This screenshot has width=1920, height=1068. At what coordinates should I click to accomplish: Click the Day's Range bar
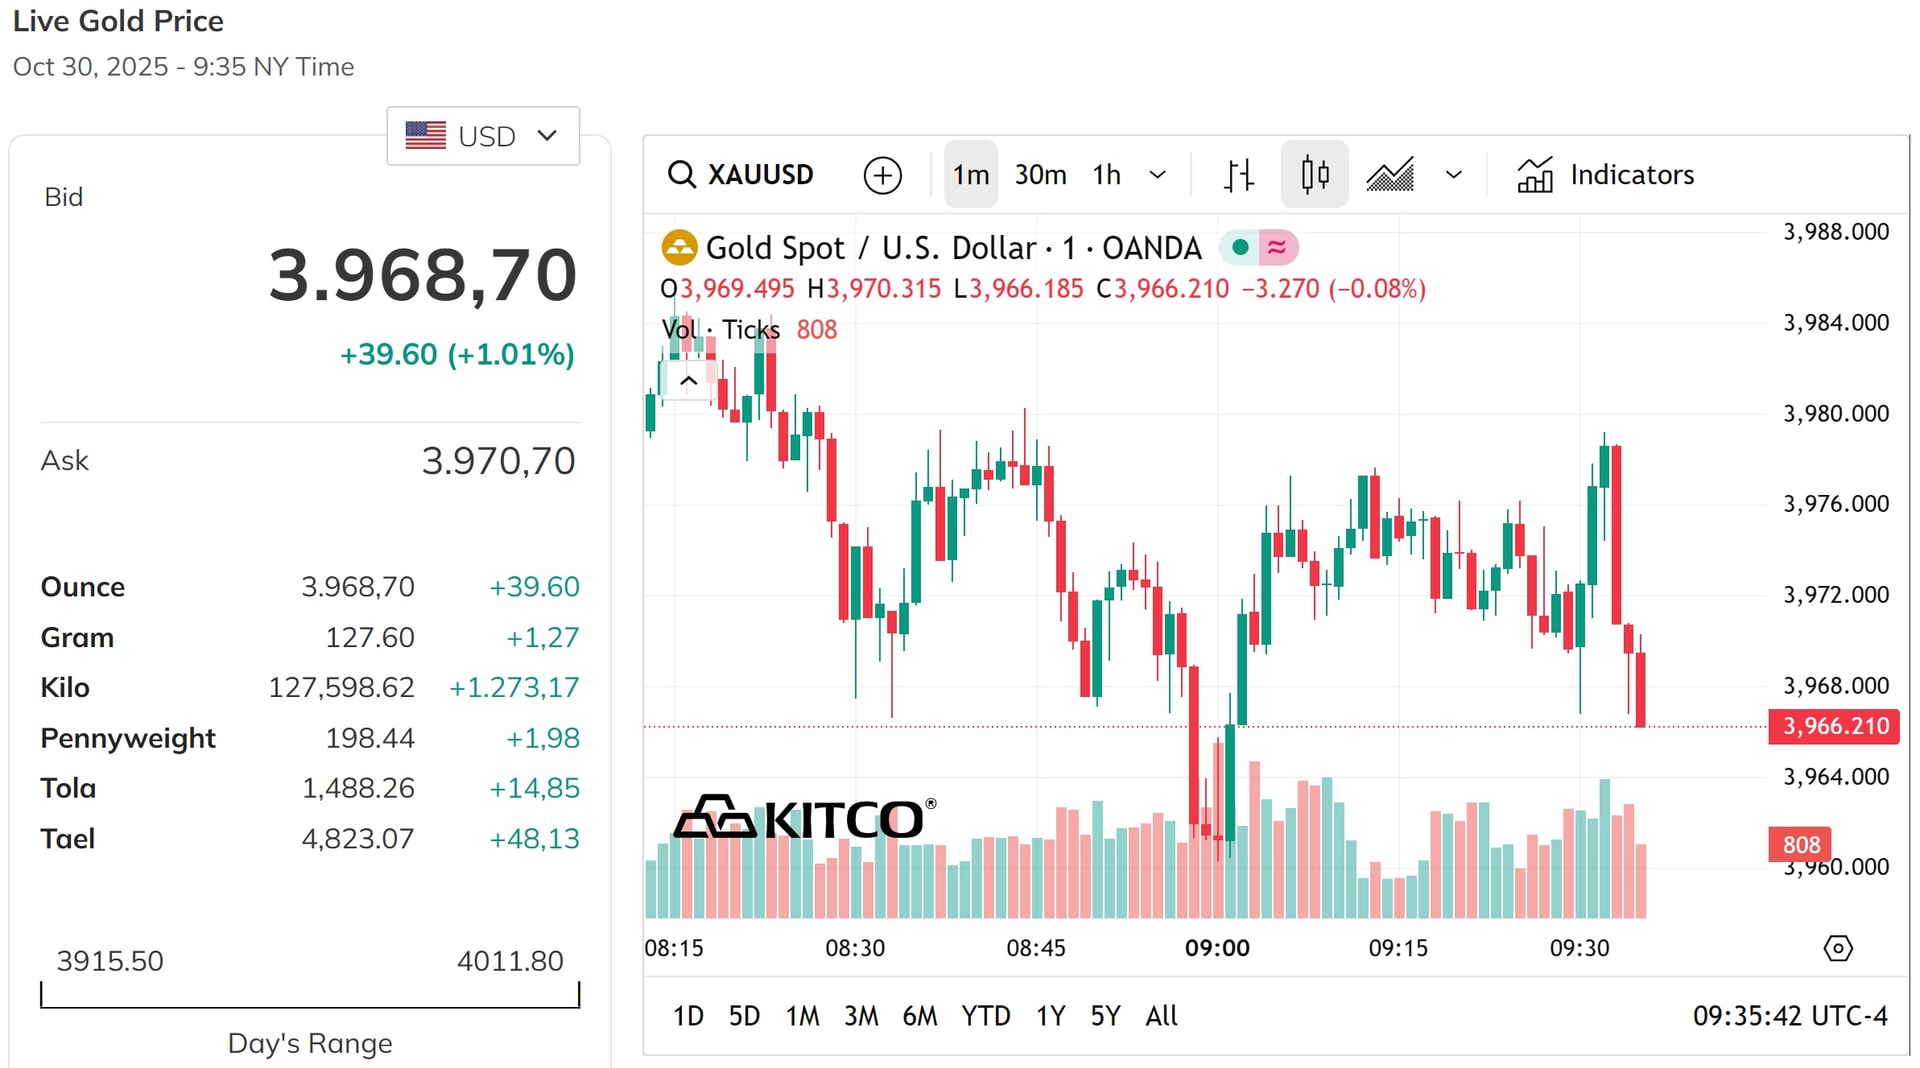coord(310,995)
